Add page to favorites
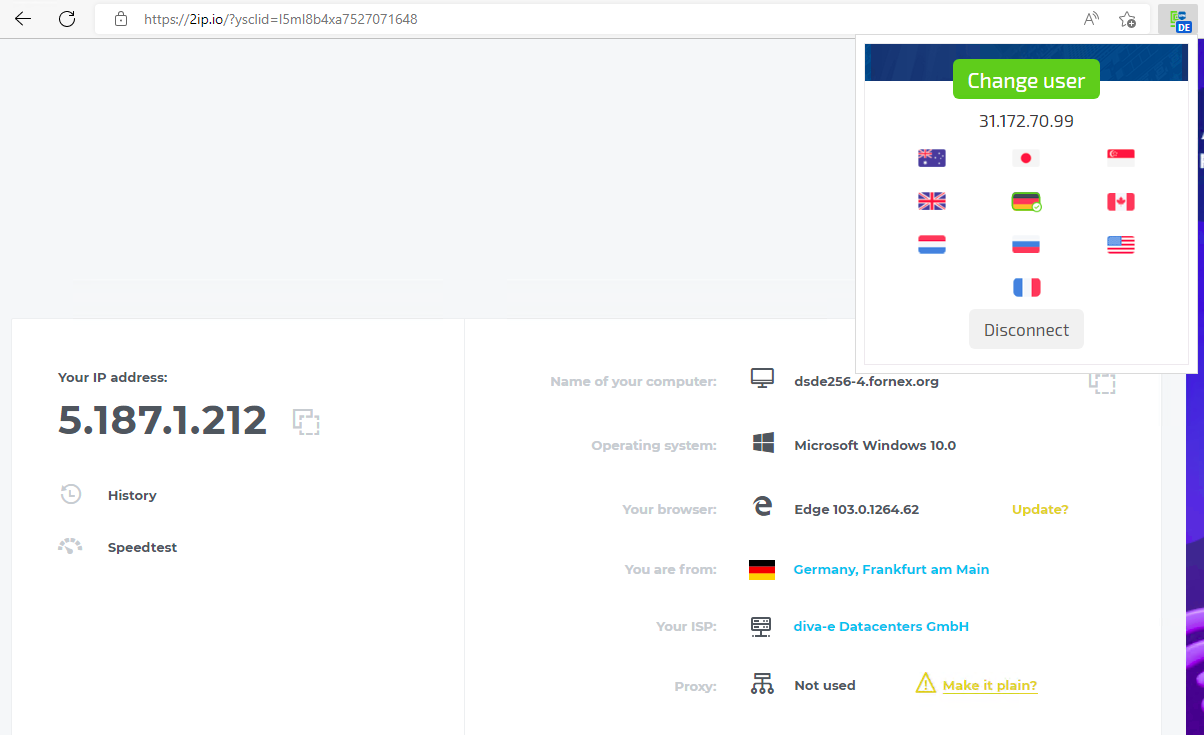The image size is (1204, 735). pos(1127,19)
